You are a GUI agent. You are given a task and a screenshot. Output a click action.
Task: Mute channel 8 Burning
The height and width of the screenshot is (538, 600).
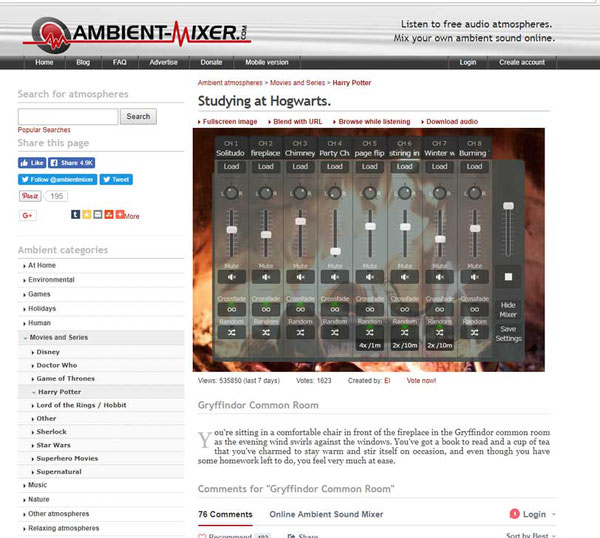pos(474,277)
